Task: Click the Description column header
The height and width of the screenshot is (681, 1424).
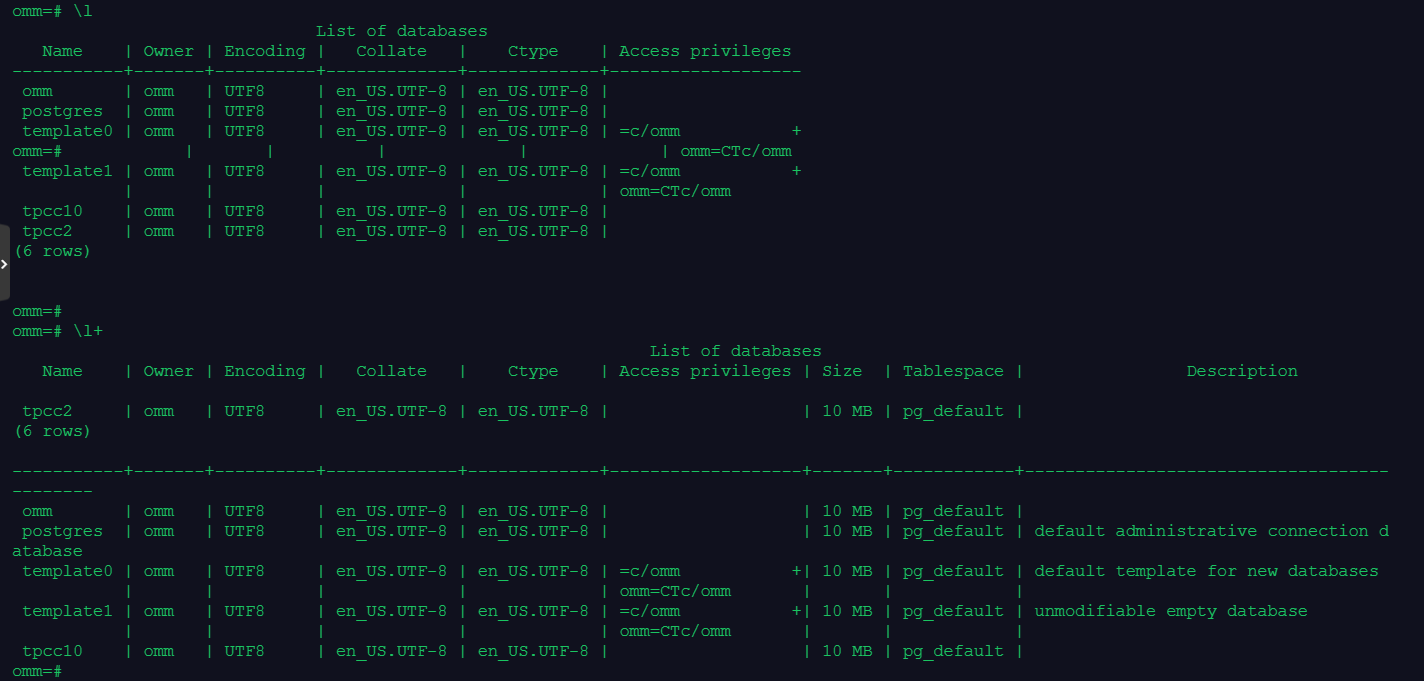Action: 1241,371
